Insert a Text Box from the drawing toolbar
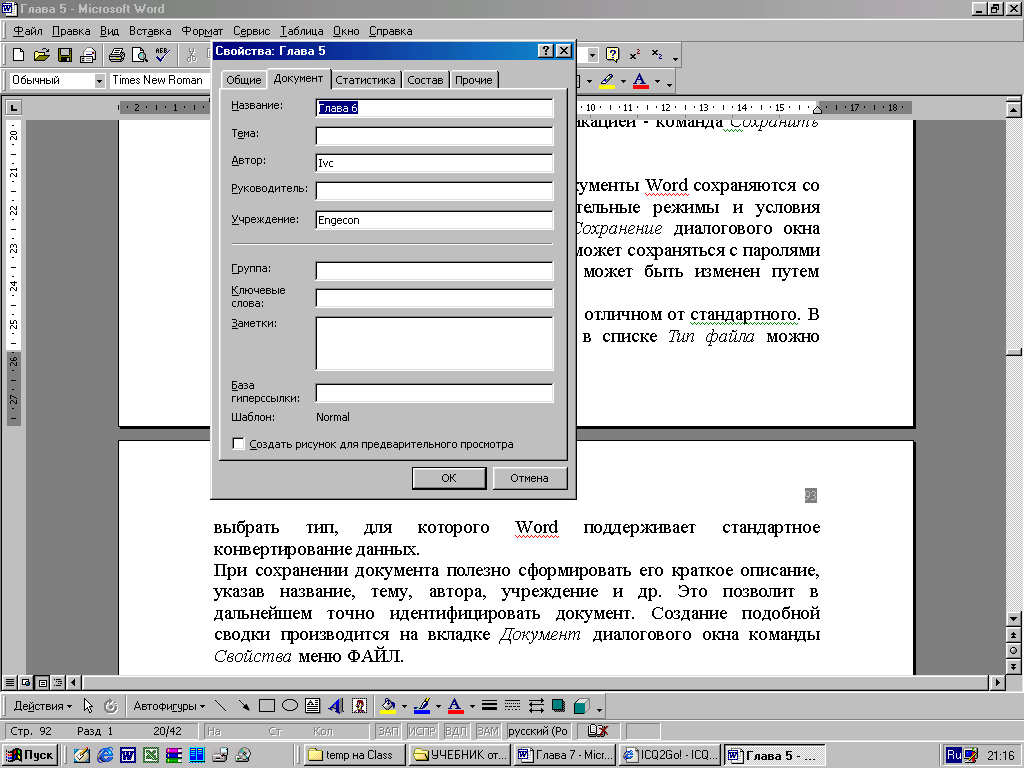 pos(313,705)
